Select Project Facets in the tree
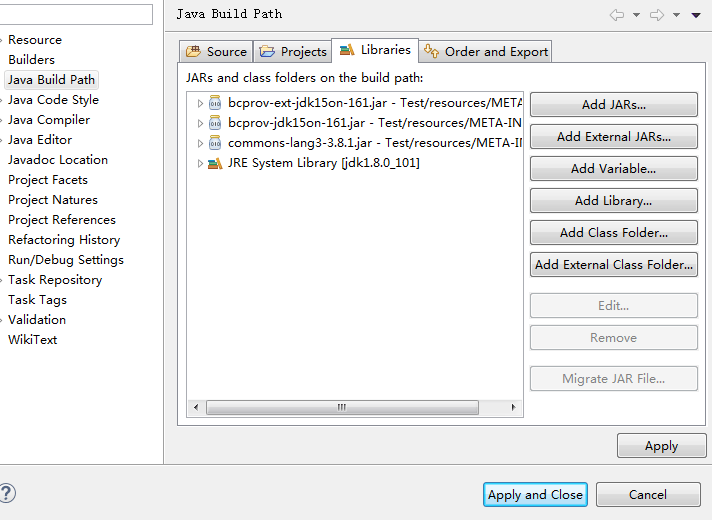 (48, 180)
